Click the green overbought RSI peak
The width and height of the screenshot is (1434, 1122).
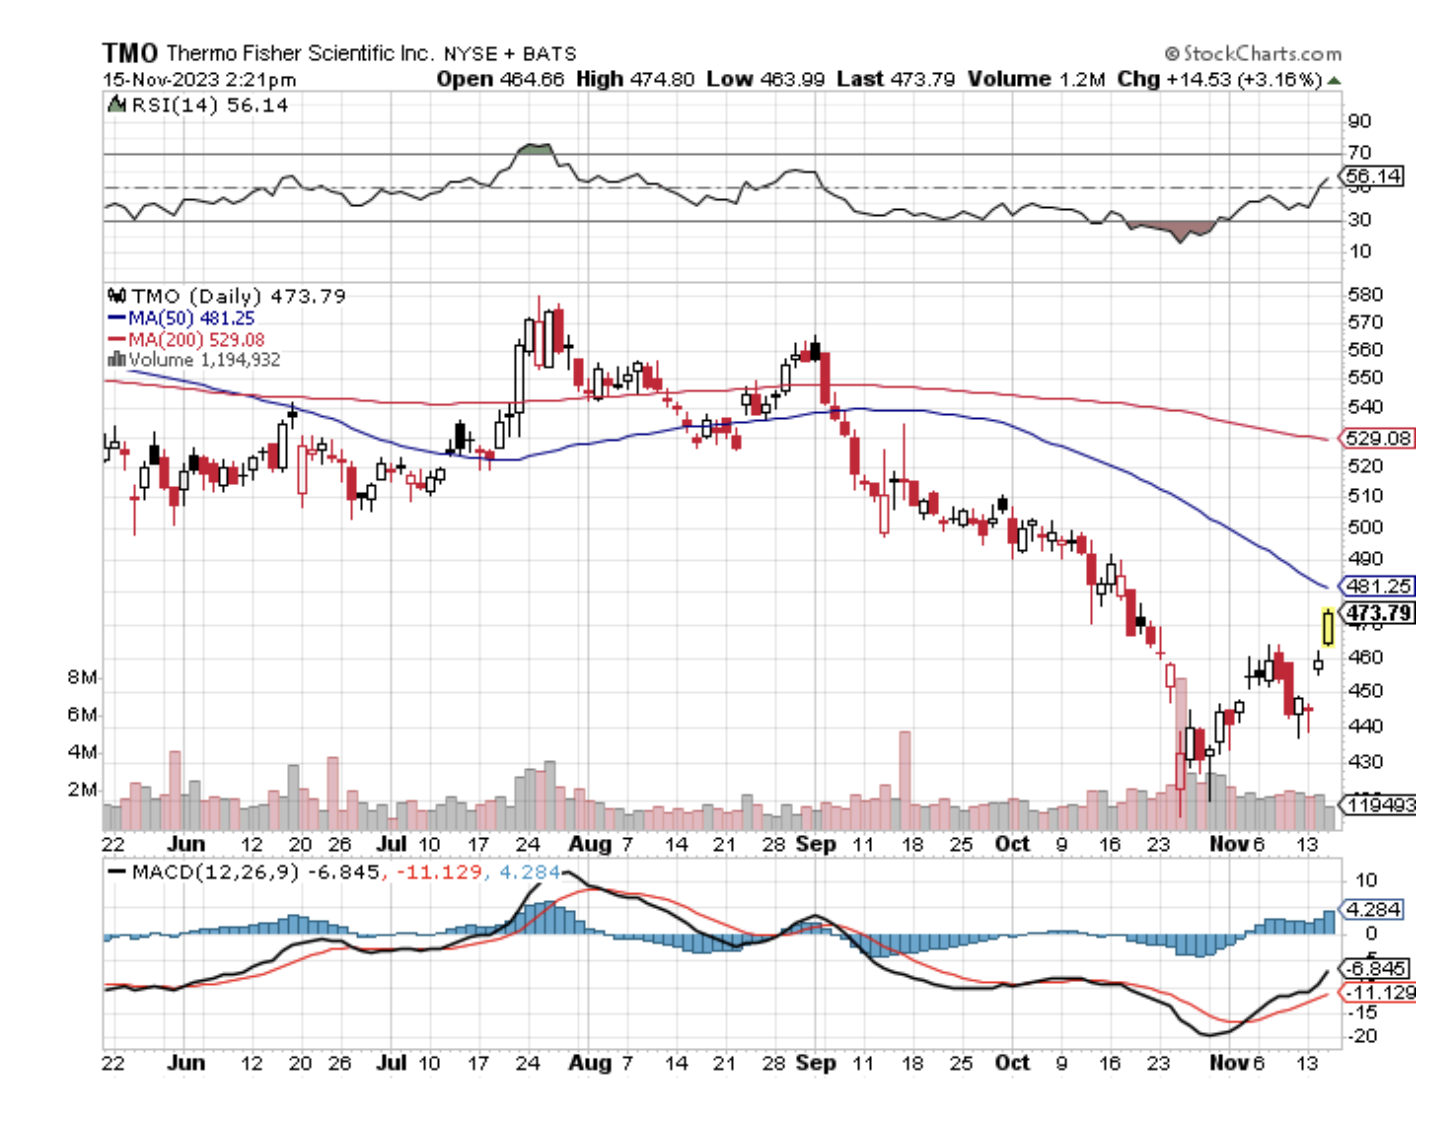coord(535,150)
